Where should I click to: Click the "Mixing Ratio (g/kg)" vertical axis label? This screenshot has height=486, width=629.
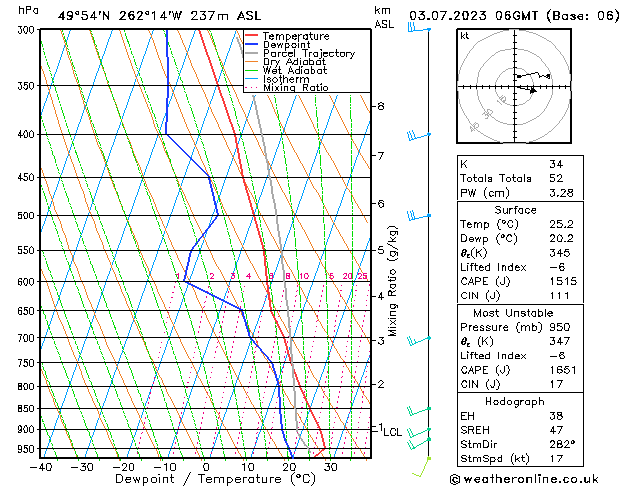392,281
